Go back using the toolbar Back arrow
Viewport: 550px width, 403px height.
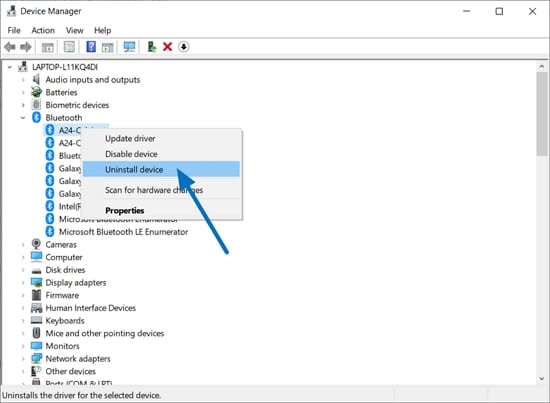(x=10, y=47)
